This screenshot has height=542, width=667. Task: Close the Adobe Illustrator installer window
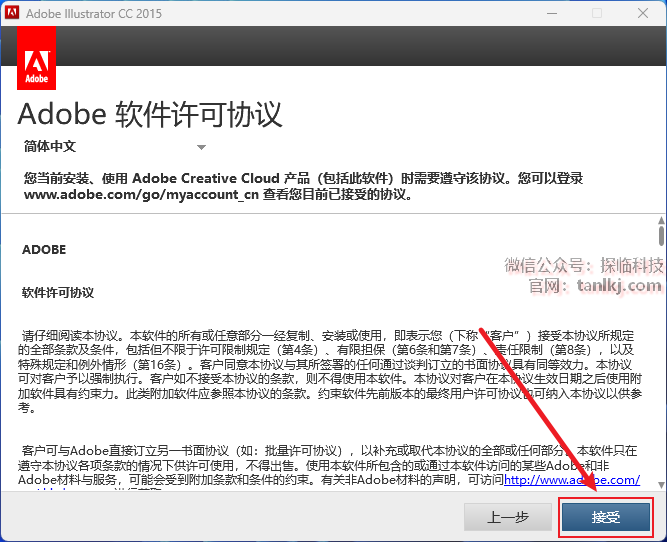[x=642, y=14]
